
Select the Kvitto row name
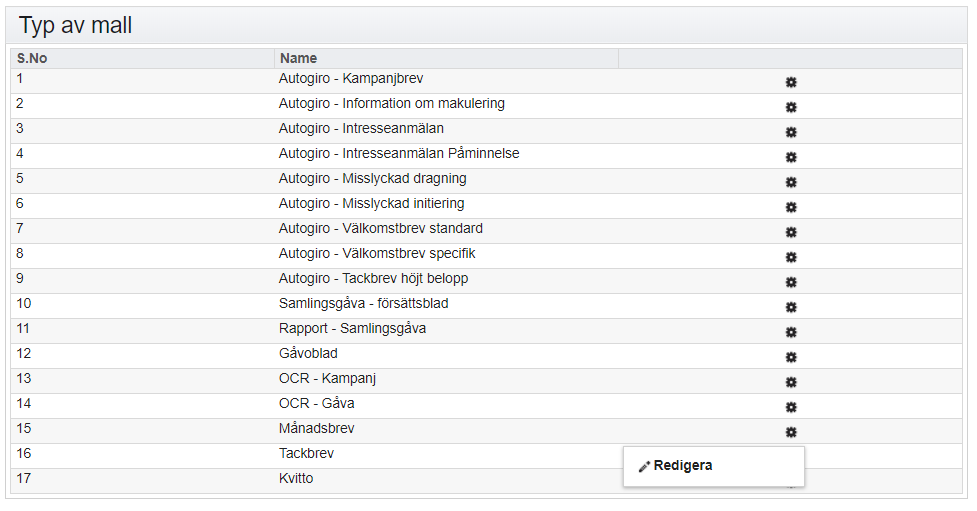(296, 479)
